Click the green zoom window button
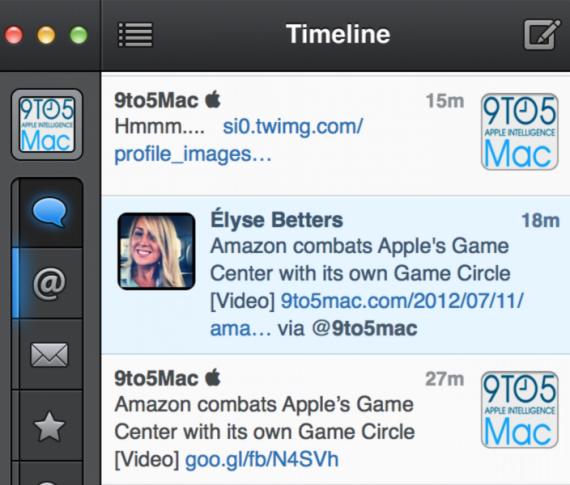Image resolution: width=570 pixels, height=485 pixels. pyautogui.click(x=79, y=35)
